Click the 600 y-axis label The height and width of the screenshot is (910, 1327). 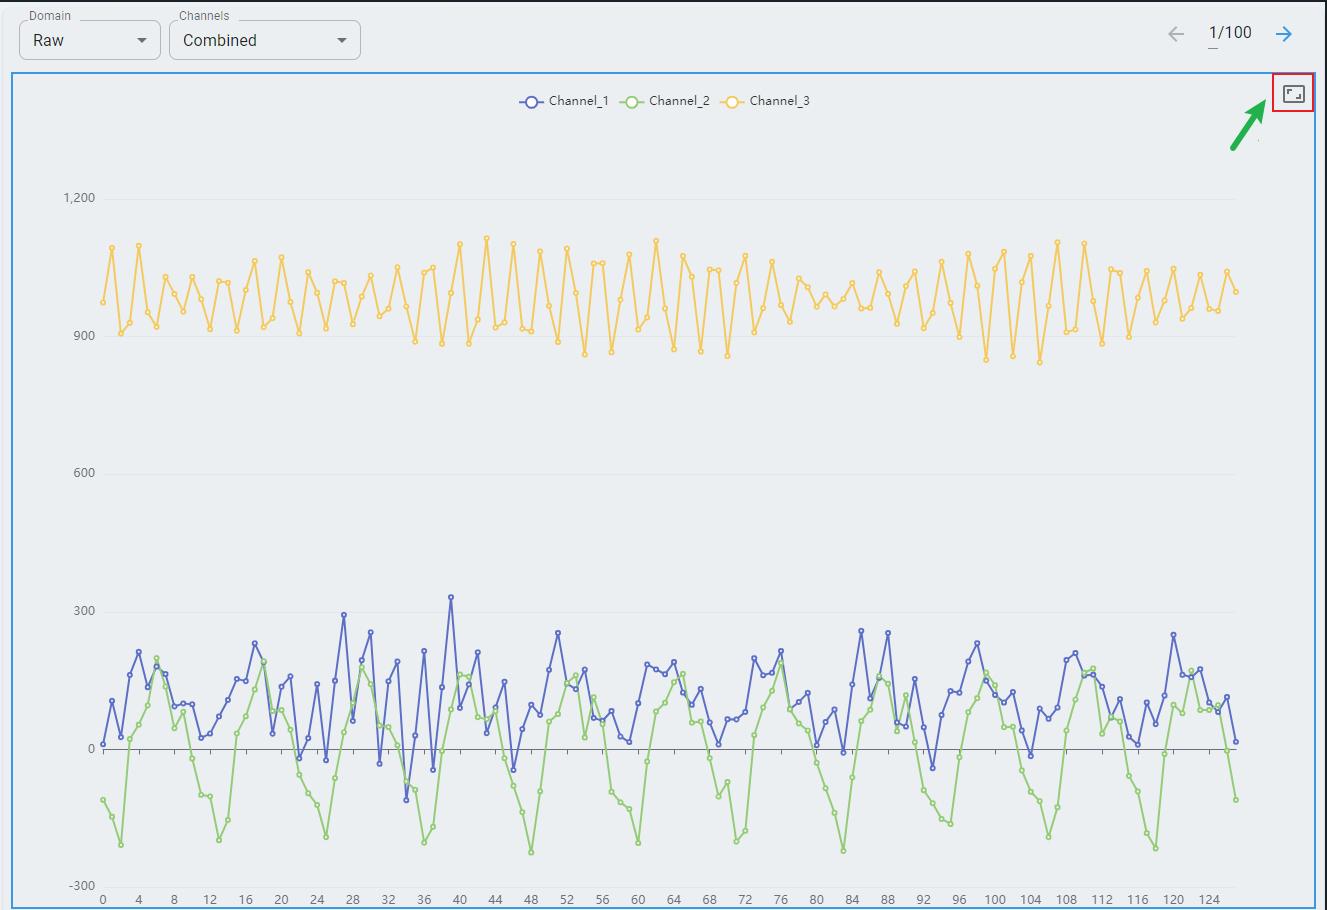(x=83, y=473)
